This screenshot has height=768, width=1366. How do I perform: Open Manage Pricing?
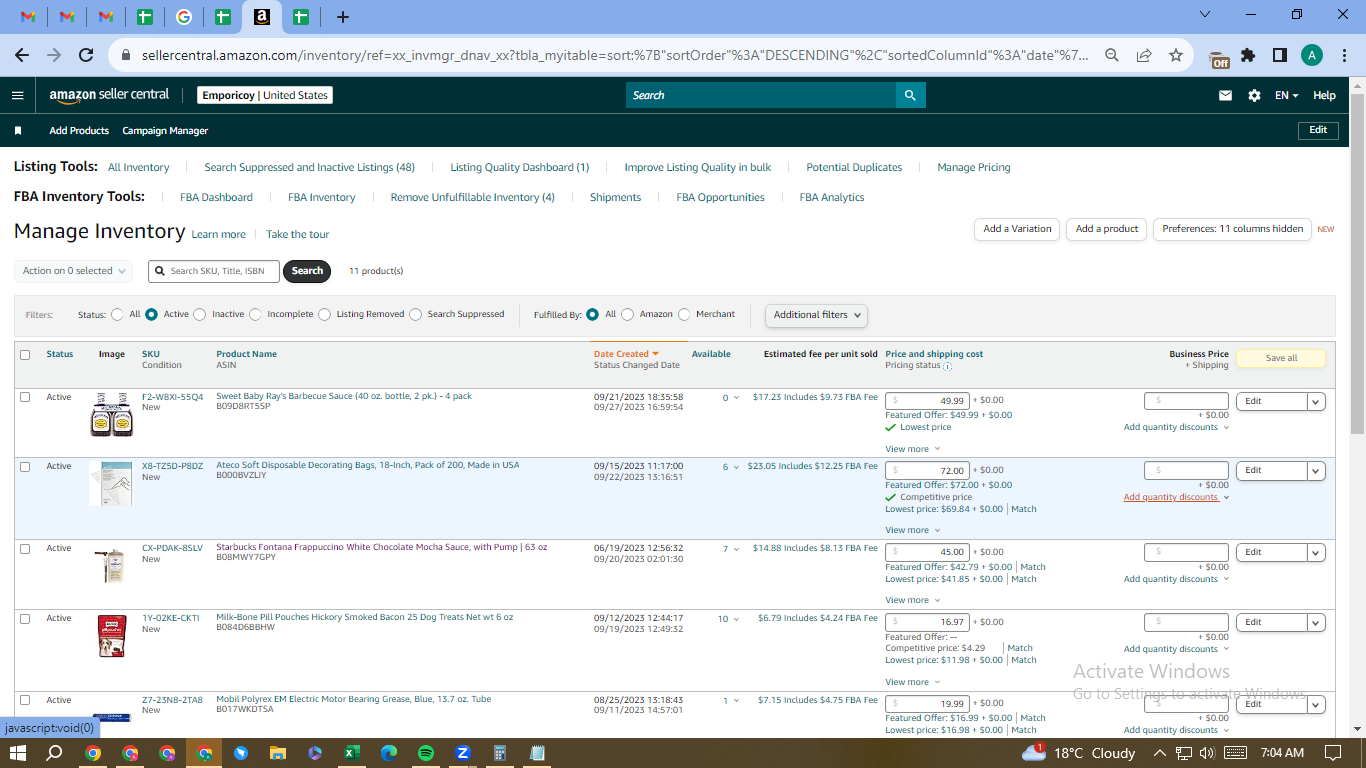pyautogui.click(x=974, y=167)
